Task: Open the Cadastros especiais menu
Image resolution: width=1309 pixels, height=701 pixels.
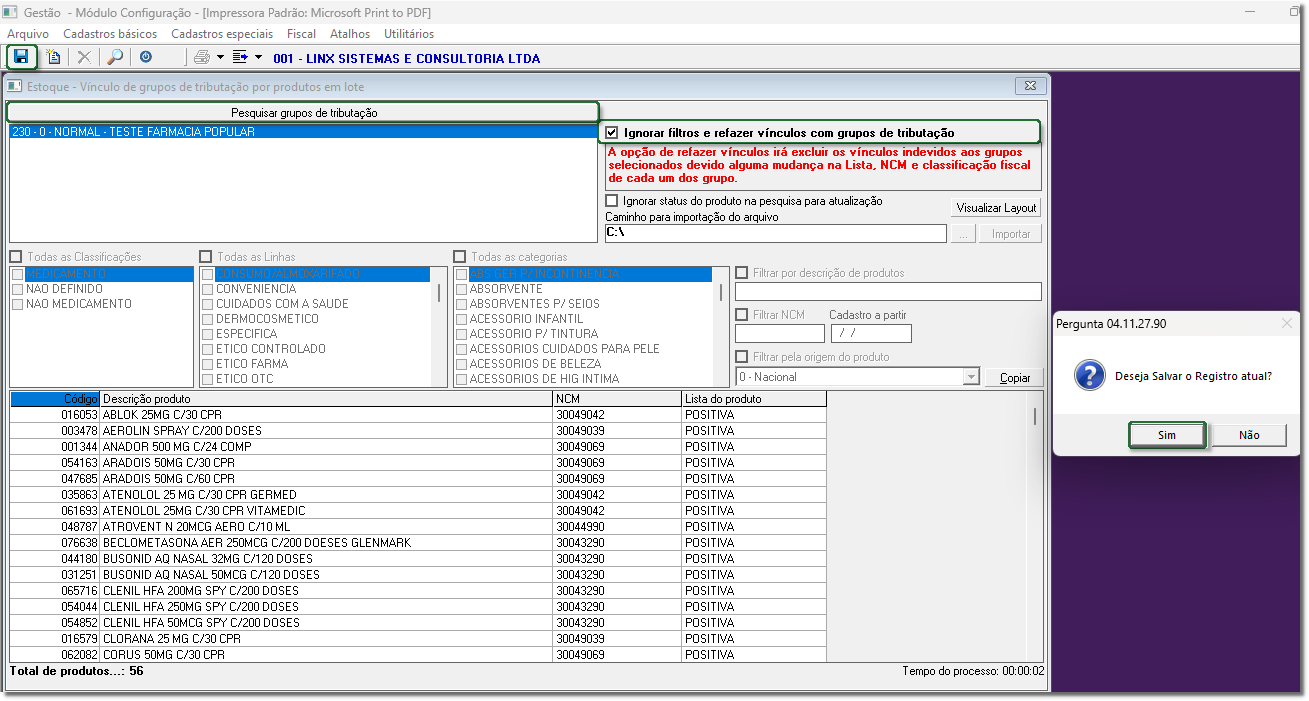Action: [222, 34]
